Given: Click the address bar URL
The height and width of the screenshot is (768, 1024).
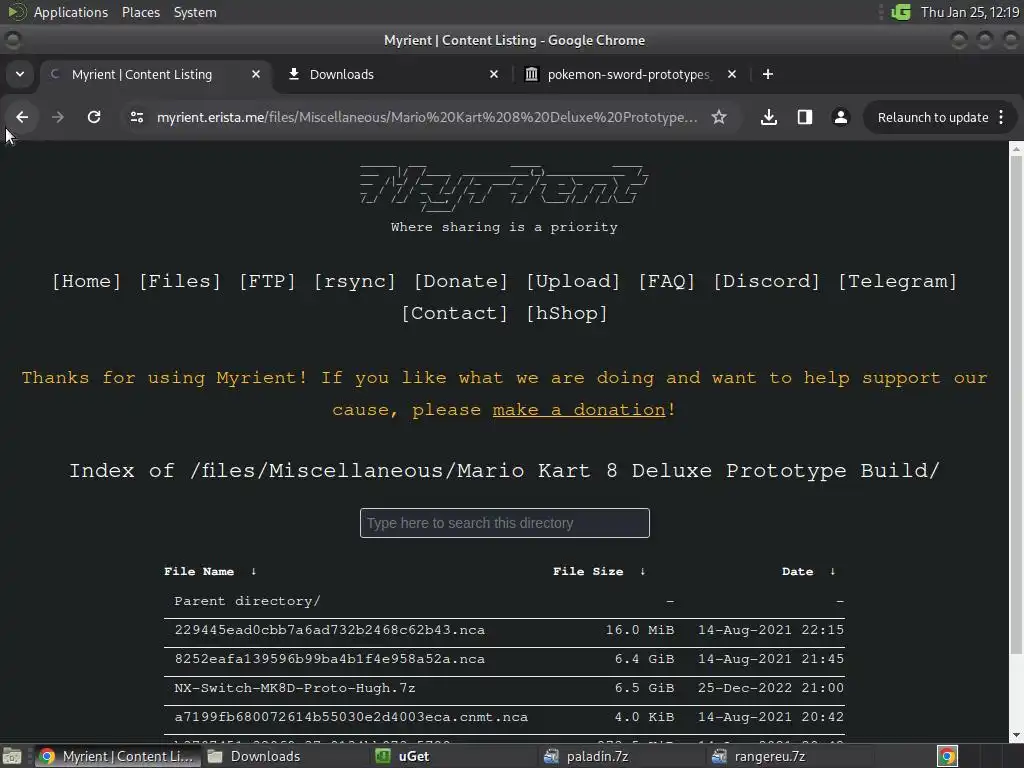Looking at the screenshot, I should click(427, 118).
